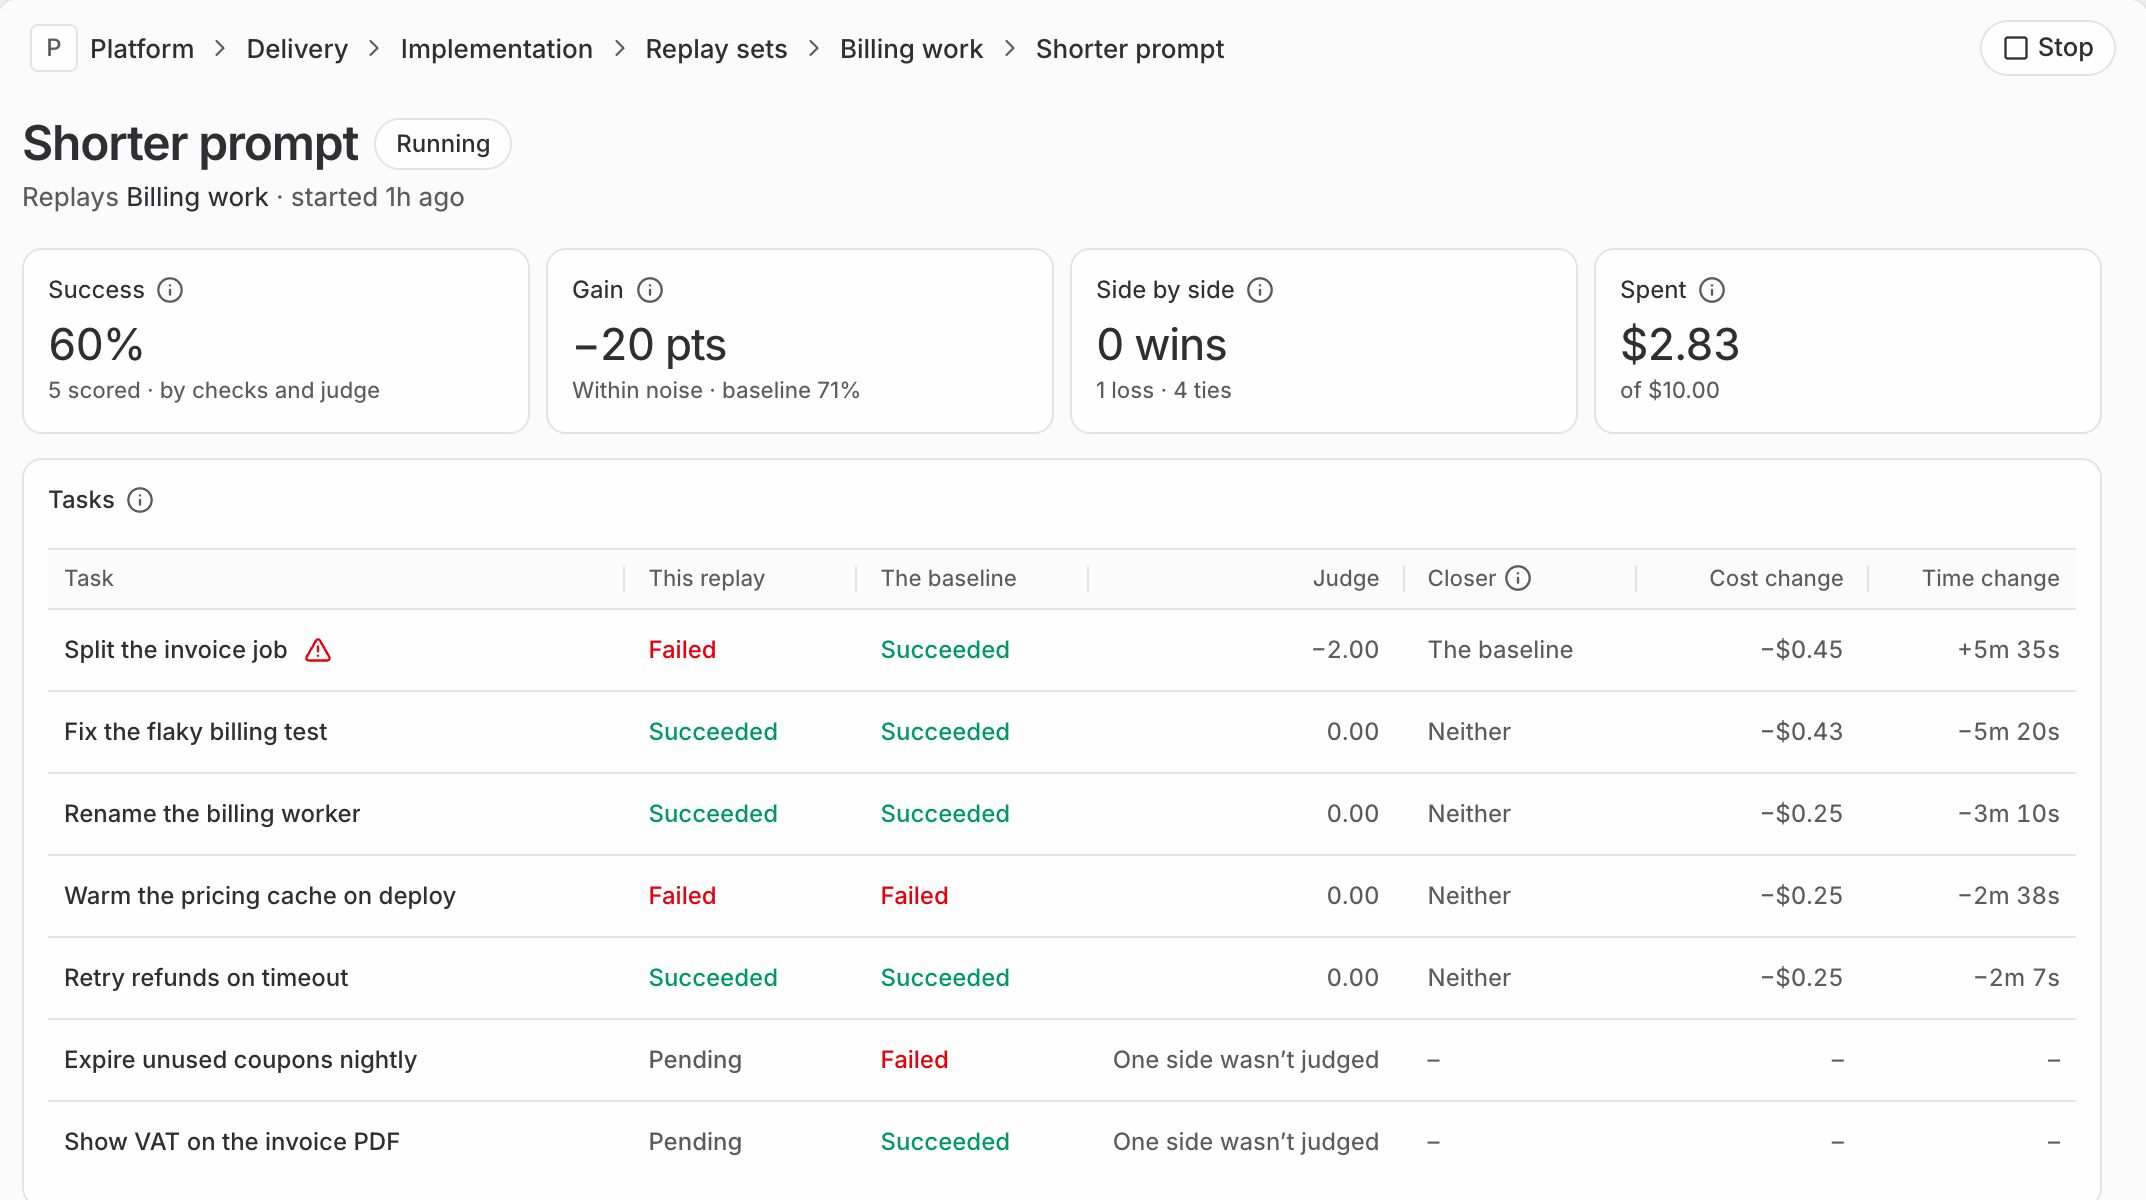Open the Split the invoice job task
Viewport: 2146px width, 1200px height.
pos(176,650)
